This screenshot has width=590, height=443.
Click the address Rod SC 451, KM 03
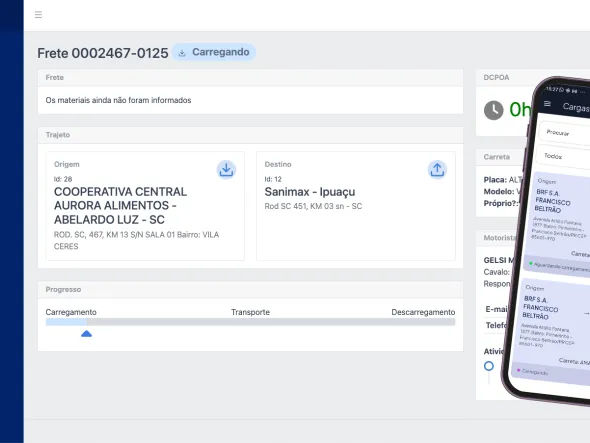(313, 206)
